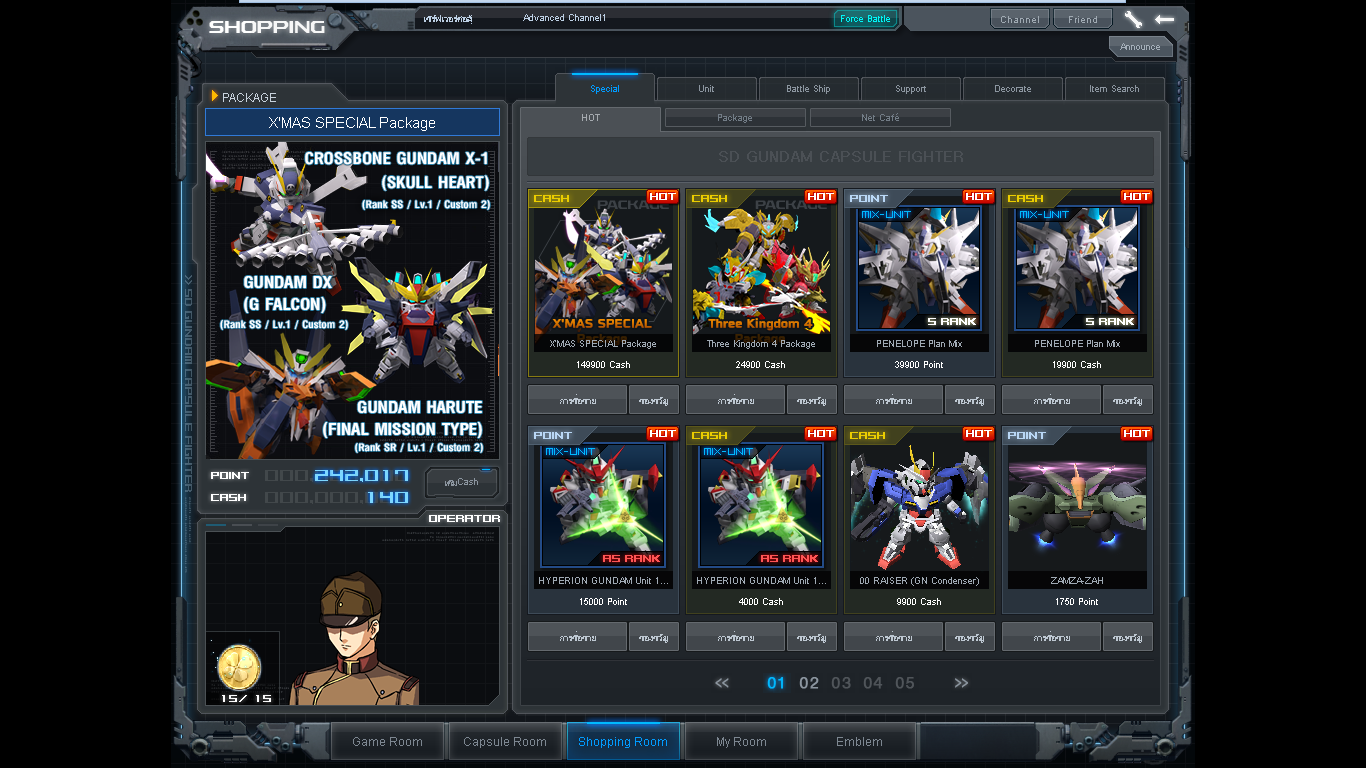Open the Support tab
This screenshot has width=1366, height=768.
click(x=910, y=89)
